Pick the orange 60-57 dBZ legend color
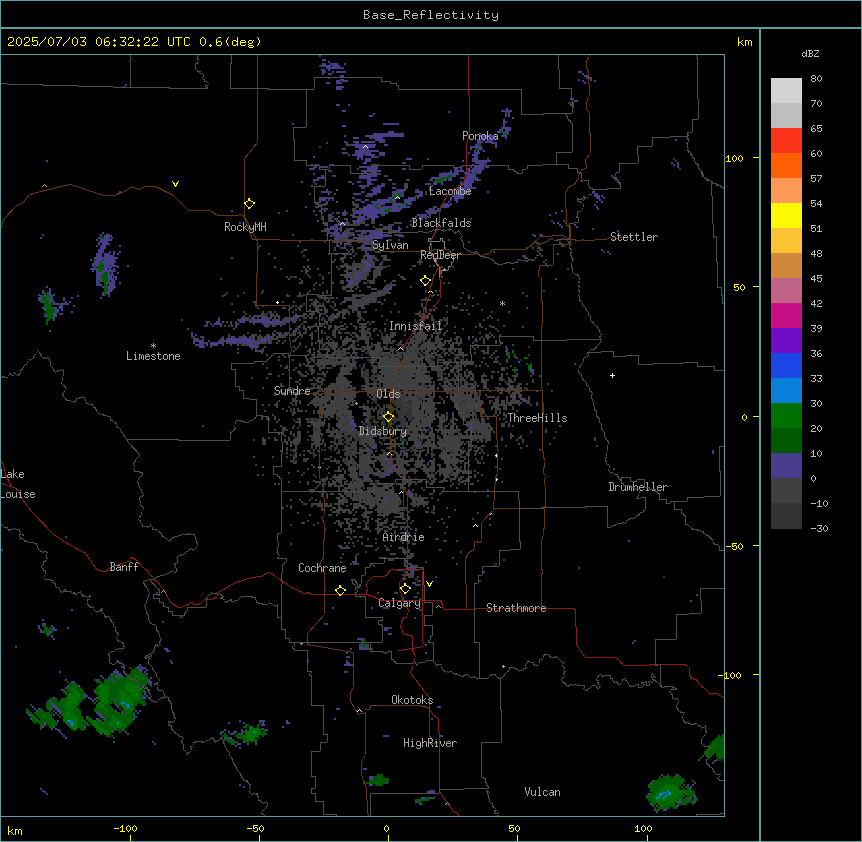This screenshot has height=842, width=862. pyautogui.click(x=786, y=166)
